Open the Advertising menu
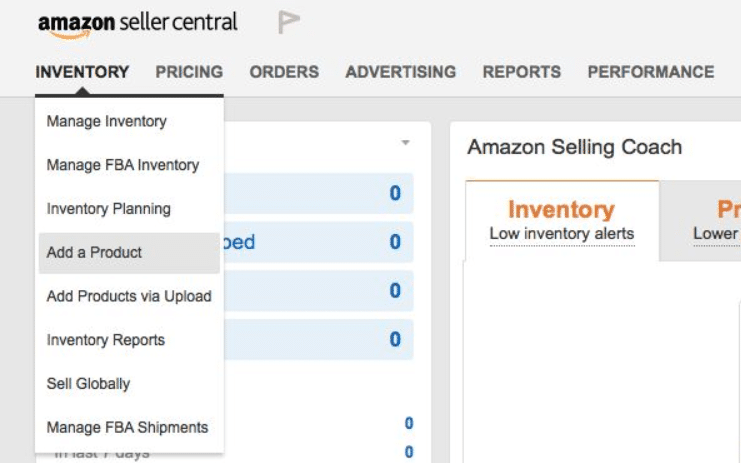Screen dimensions: 741x463 coord(401,72)
